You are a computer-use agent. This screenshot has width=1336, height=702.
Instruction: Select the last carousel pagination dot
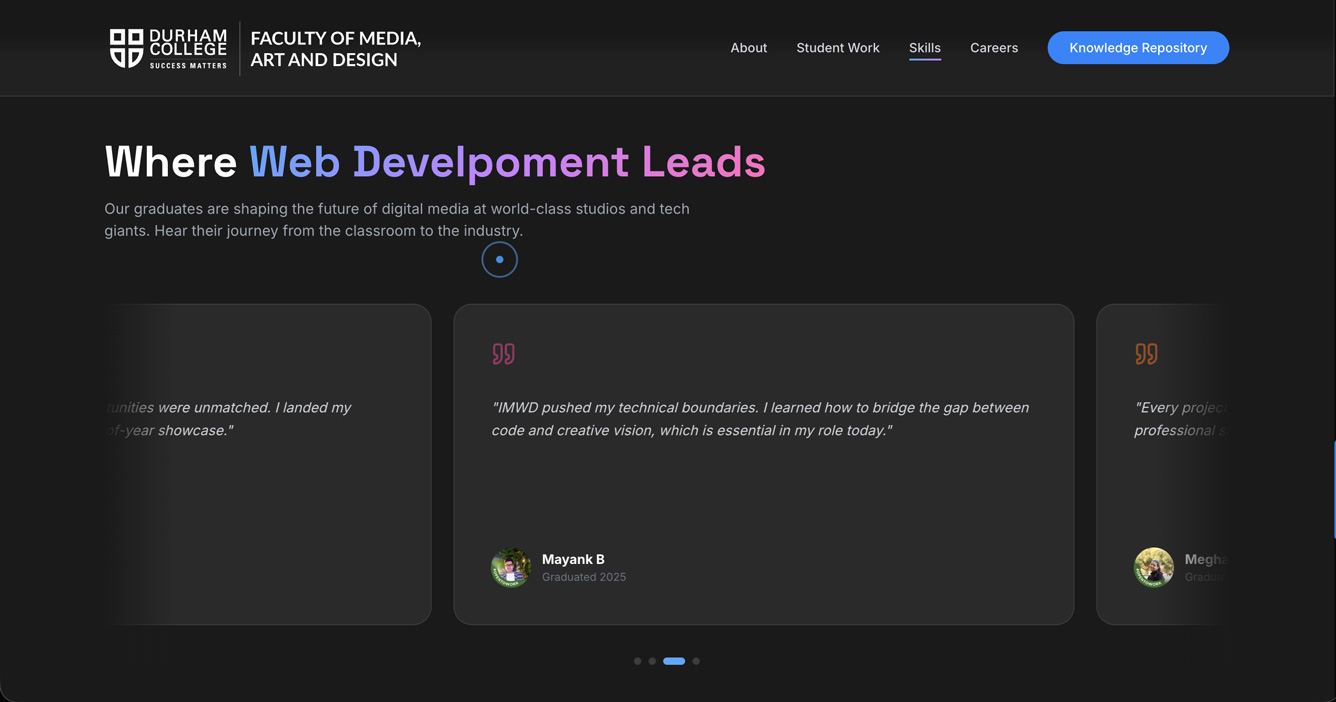(x=696, y=661)
